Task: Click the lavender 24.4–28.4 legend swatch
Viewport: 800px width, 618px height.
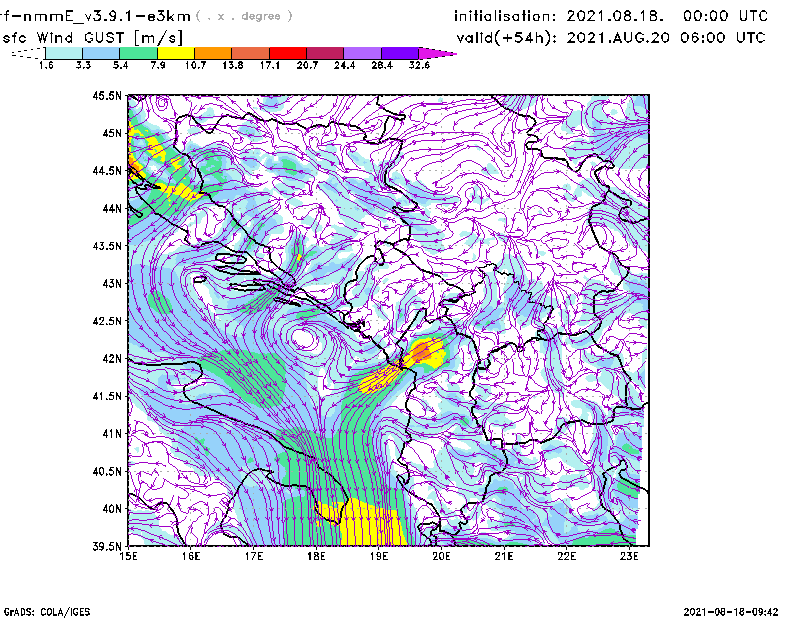Action: [x=363, y=53]
